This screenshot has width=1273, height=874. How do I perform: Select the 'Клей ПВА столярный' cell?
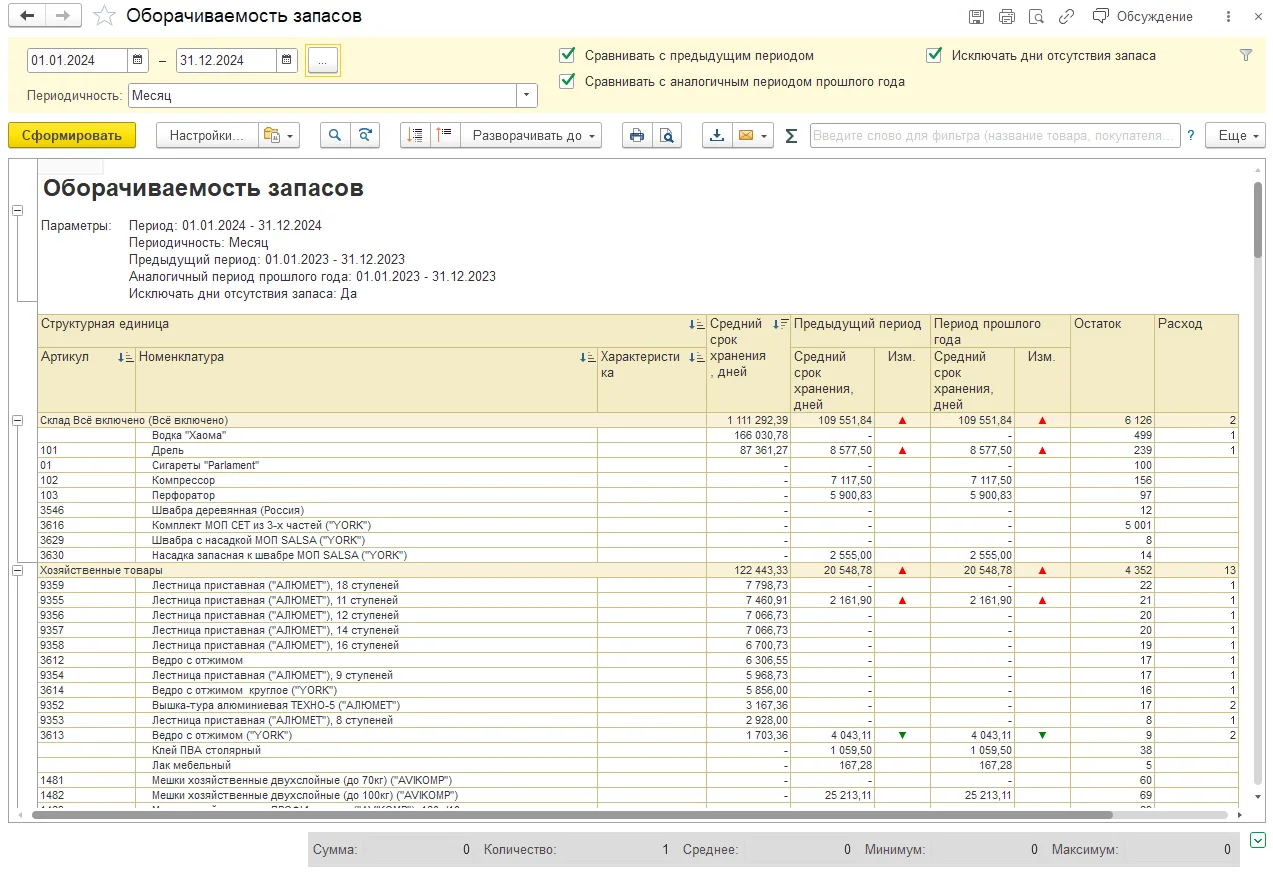366,750
